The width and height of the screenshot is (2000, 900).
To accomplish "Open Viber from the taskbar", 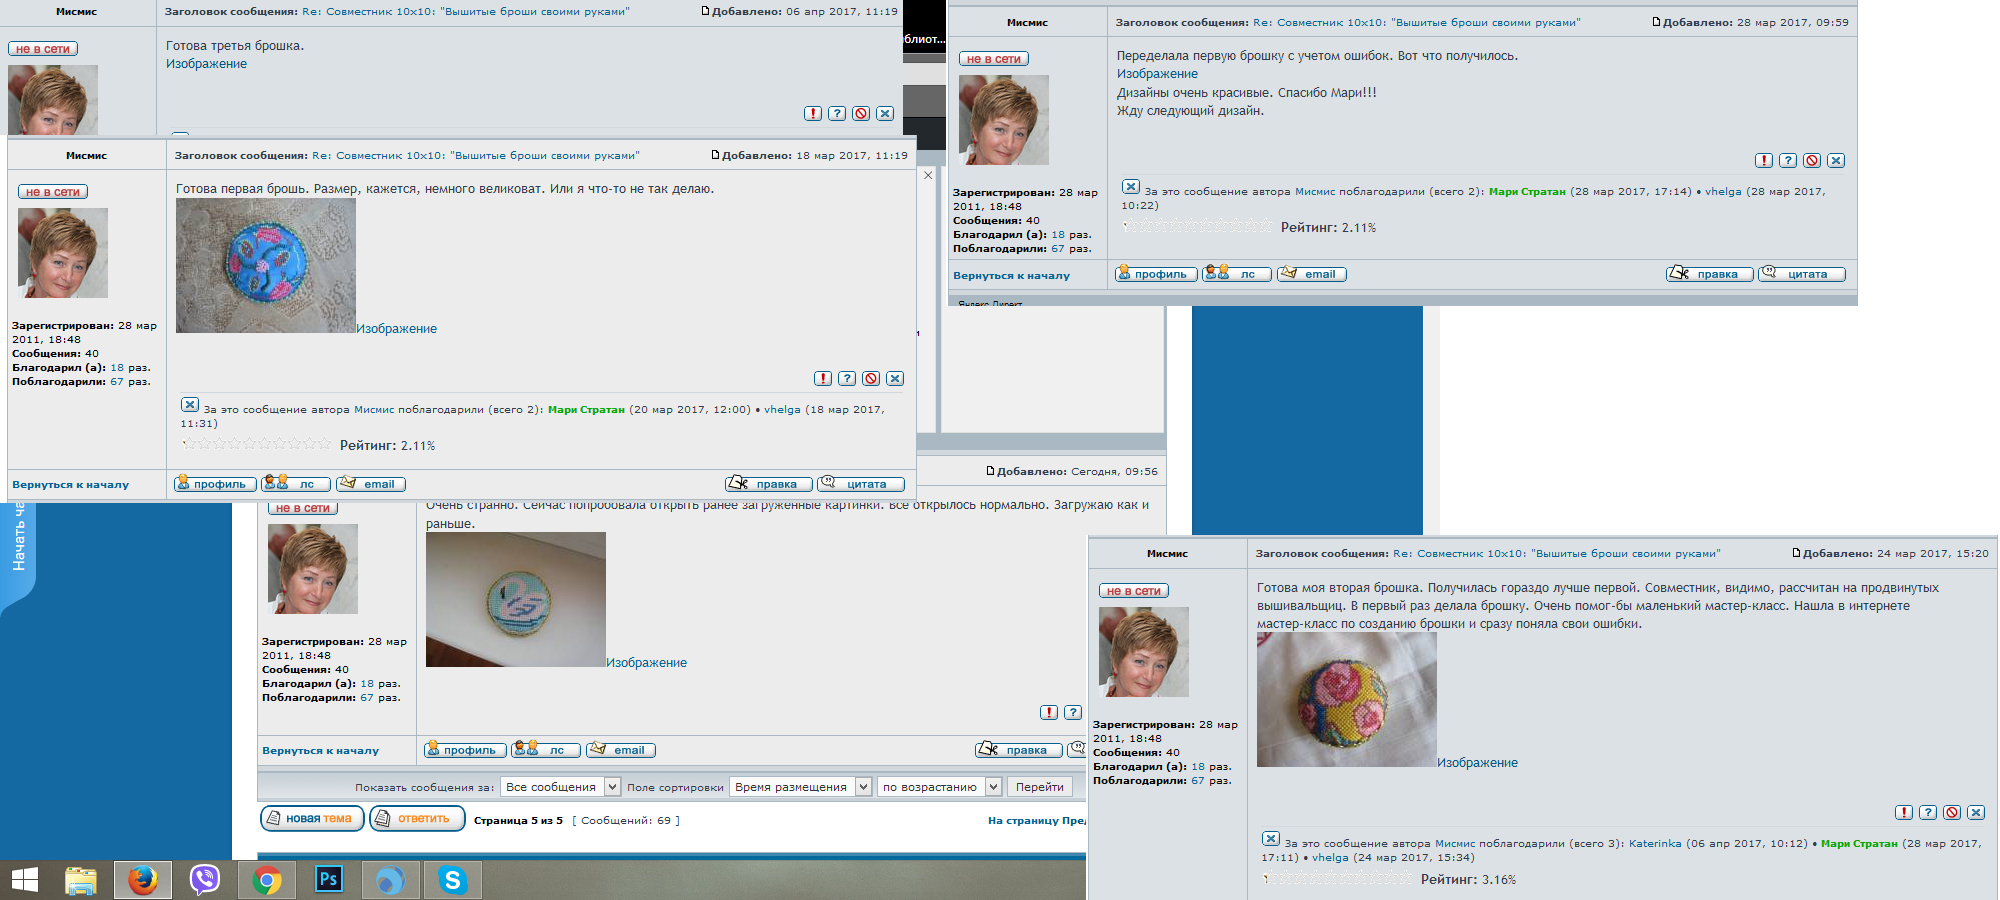I will 205,880.
